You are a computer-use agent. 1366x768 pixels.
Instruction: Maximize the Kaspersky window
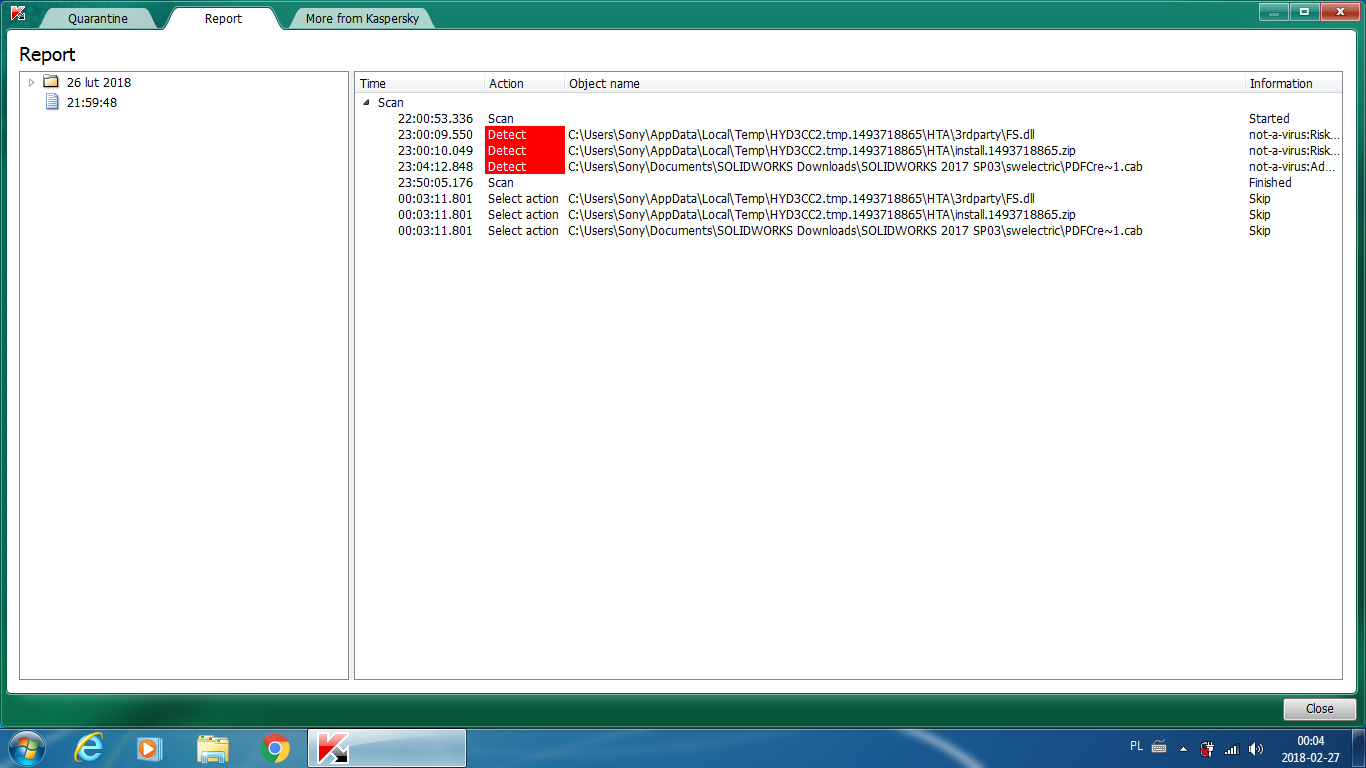[x=1303, y=11]
